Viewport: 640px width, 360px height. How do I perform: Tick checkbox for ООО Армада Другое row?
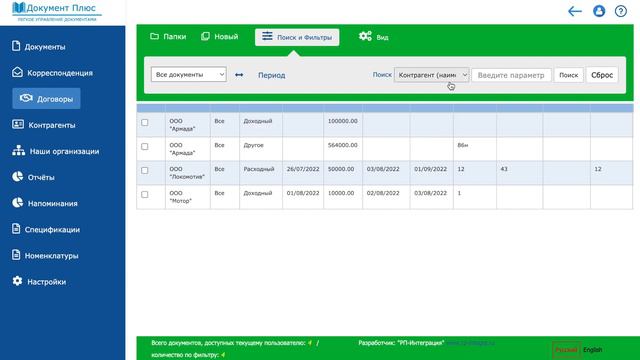[x=144, y=147]
